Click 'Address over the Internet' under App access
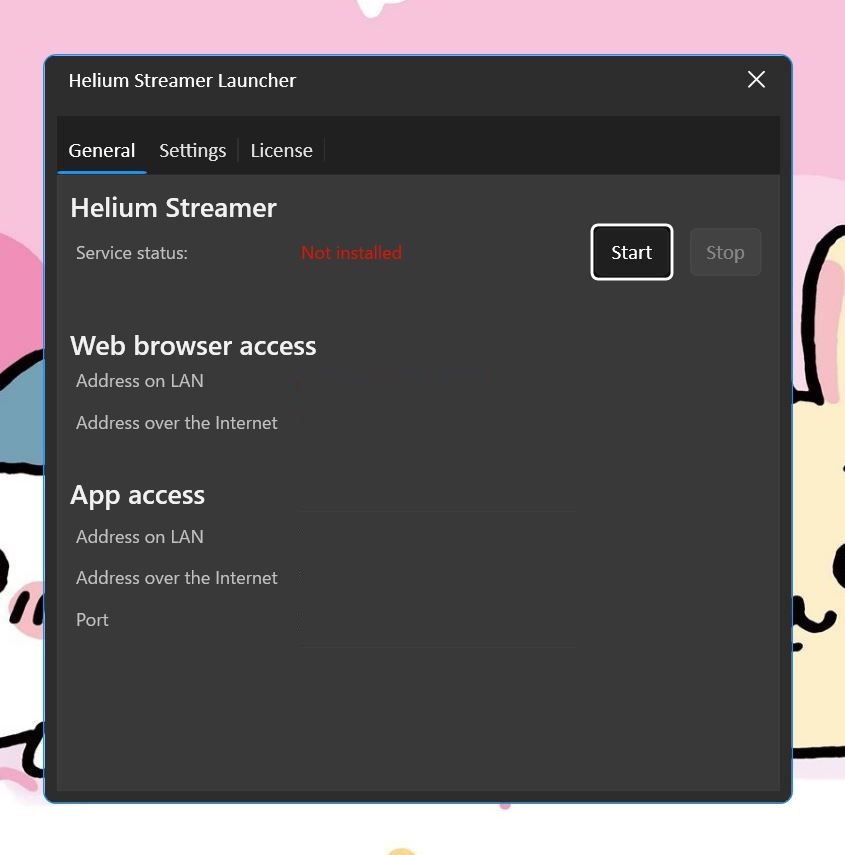 click(177, 577)
